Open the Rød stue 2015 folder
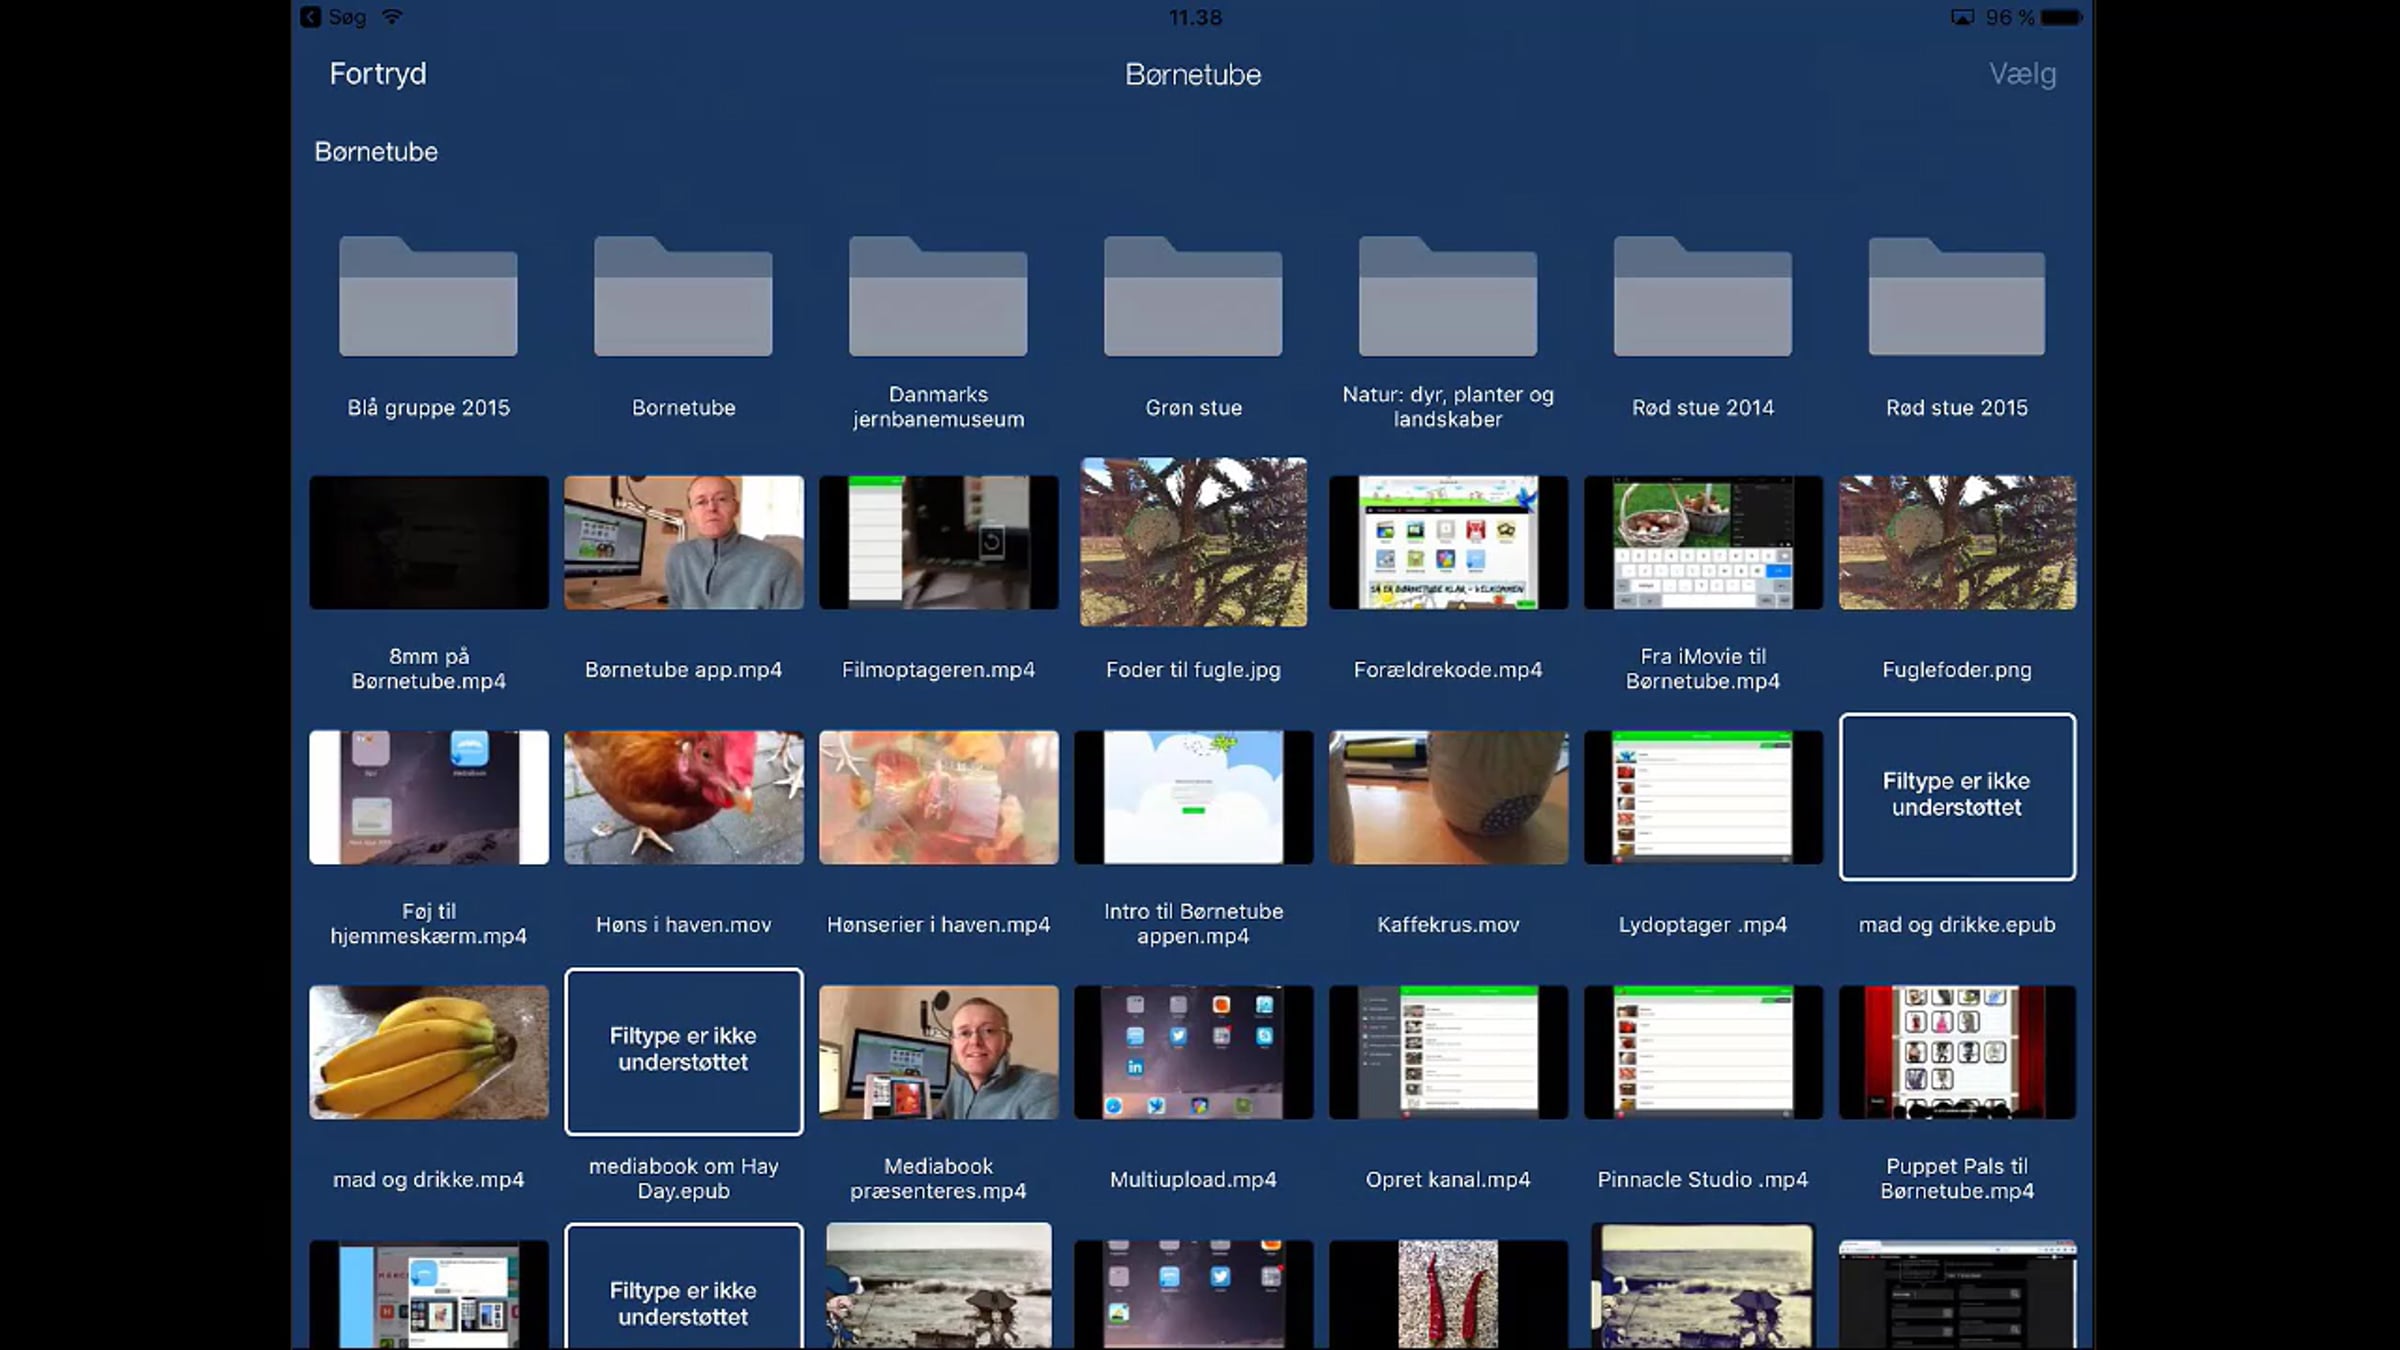 pos(1957,296)
